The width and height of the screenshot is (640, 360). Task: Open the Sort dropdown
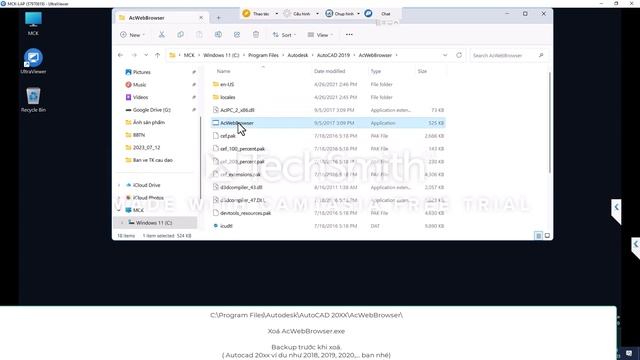click(x=284, y=35)
